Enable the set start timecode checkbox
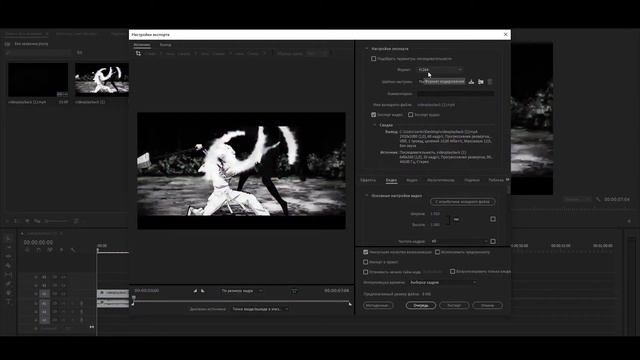Image resolution: width=640 pixels, height=360 pixels. (x=366, y=272)
